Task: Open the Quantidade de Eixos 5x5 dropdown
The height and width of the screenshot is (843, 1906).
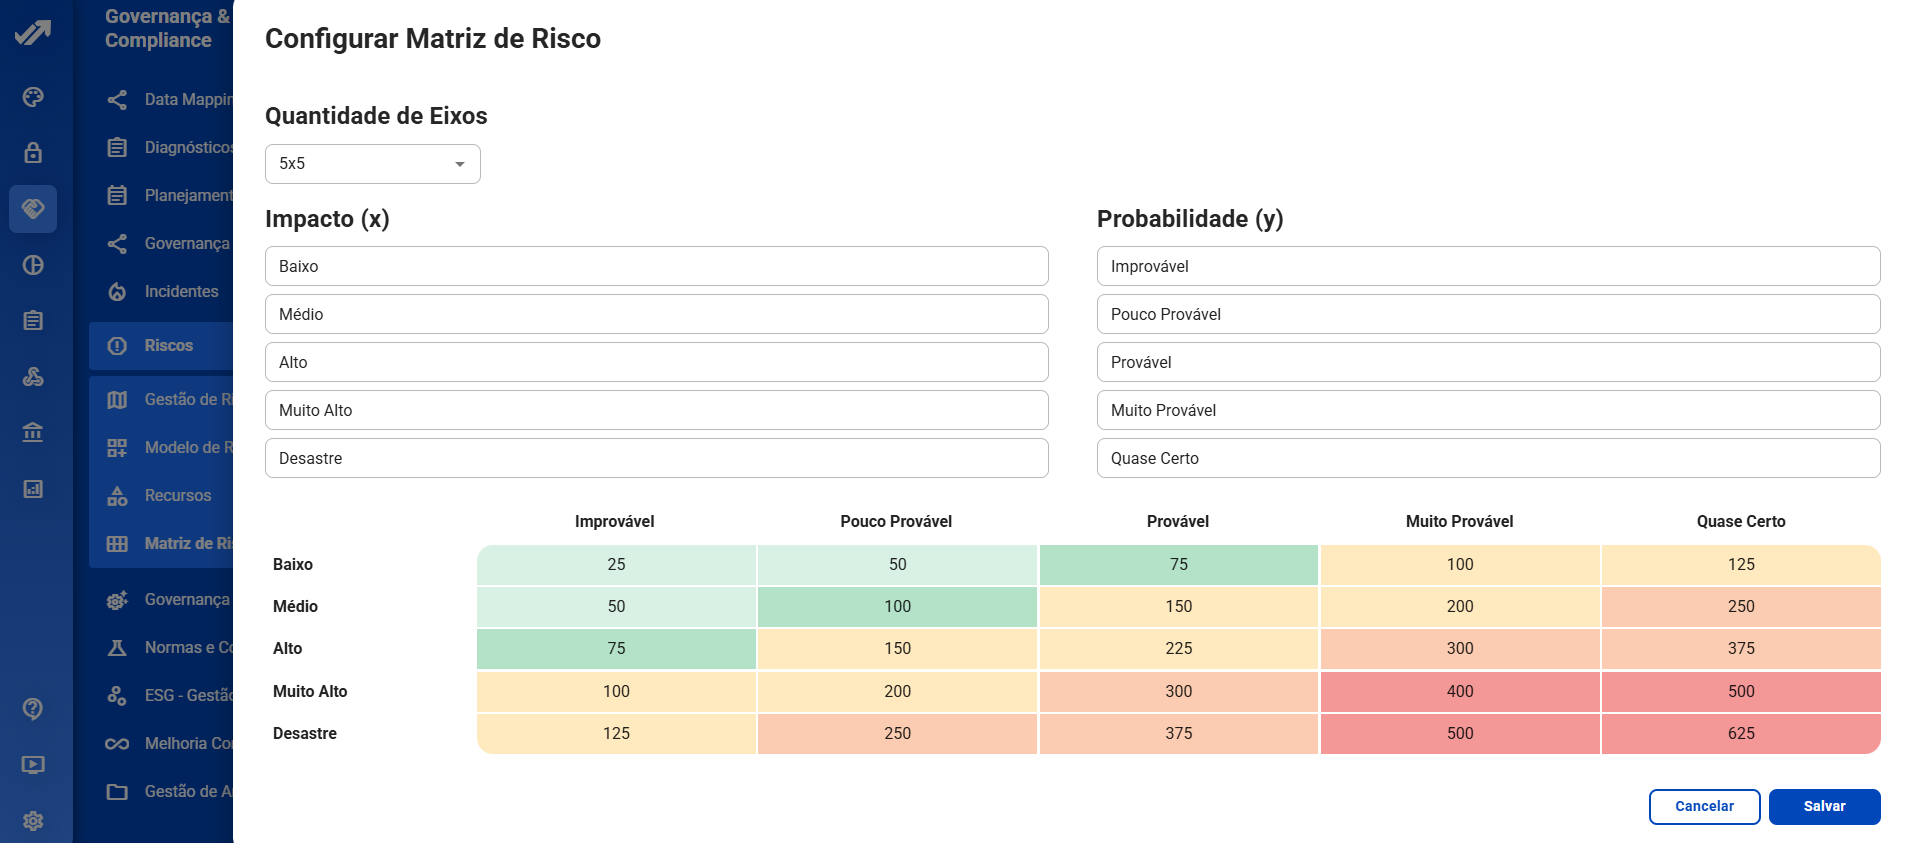Action: pos(372,164)
